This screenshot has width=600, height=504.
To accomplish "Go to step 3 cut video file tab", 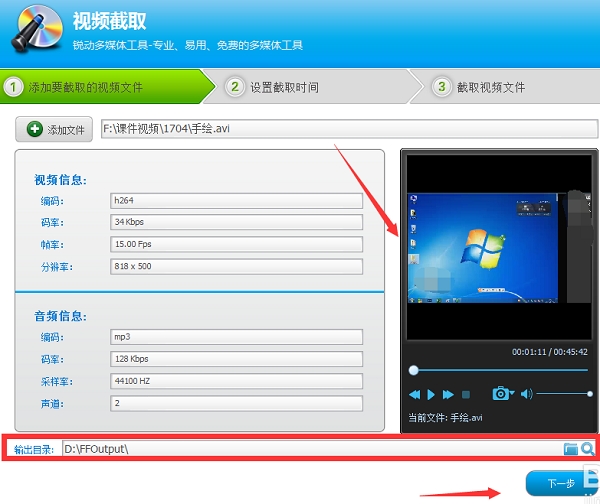I will click(x=505, y=87).
